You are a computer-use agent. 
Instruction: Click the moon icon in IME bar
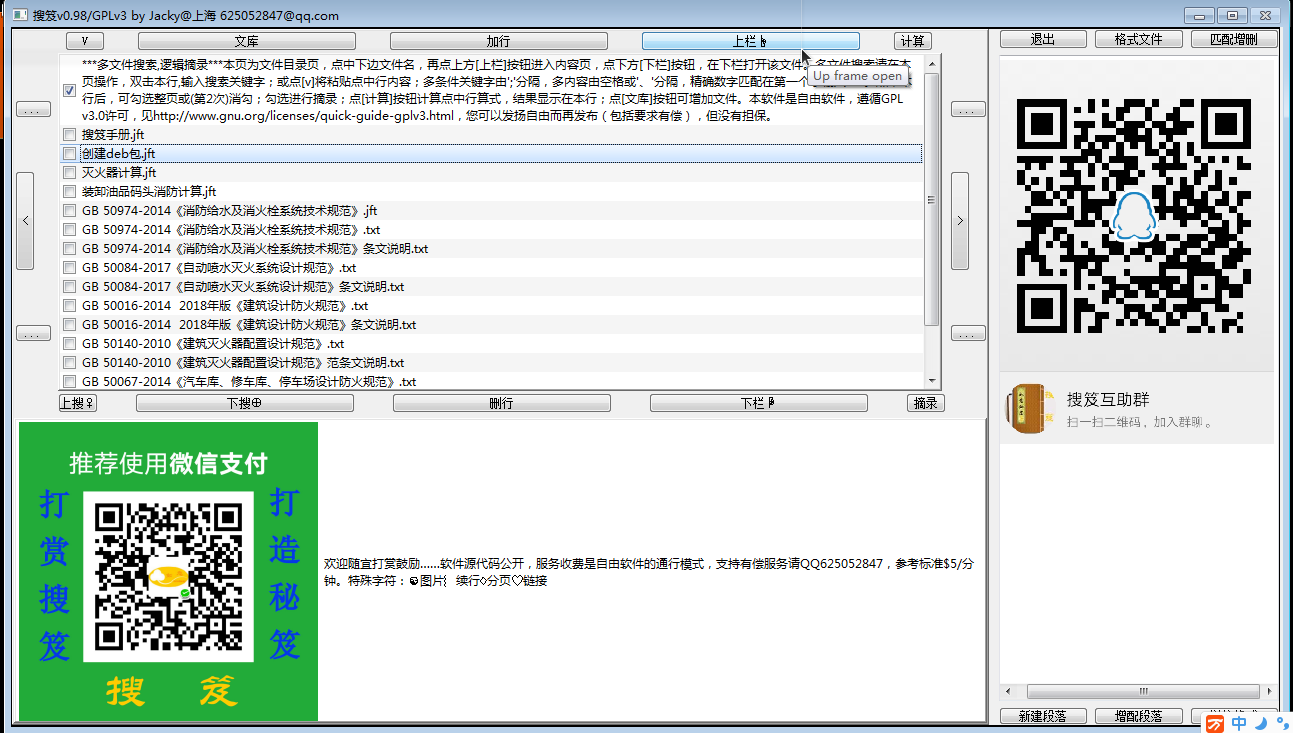(x=1260, y=723)
